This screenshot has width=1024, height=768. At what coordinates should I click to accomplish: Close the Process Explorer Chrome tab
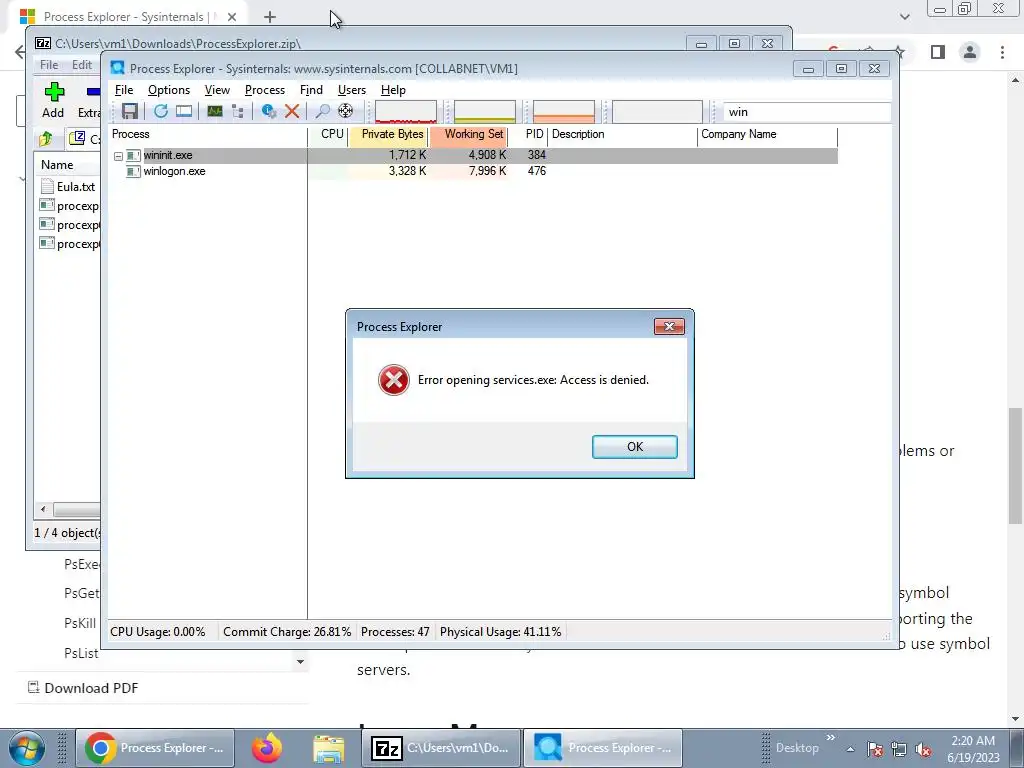click(232, 17)
